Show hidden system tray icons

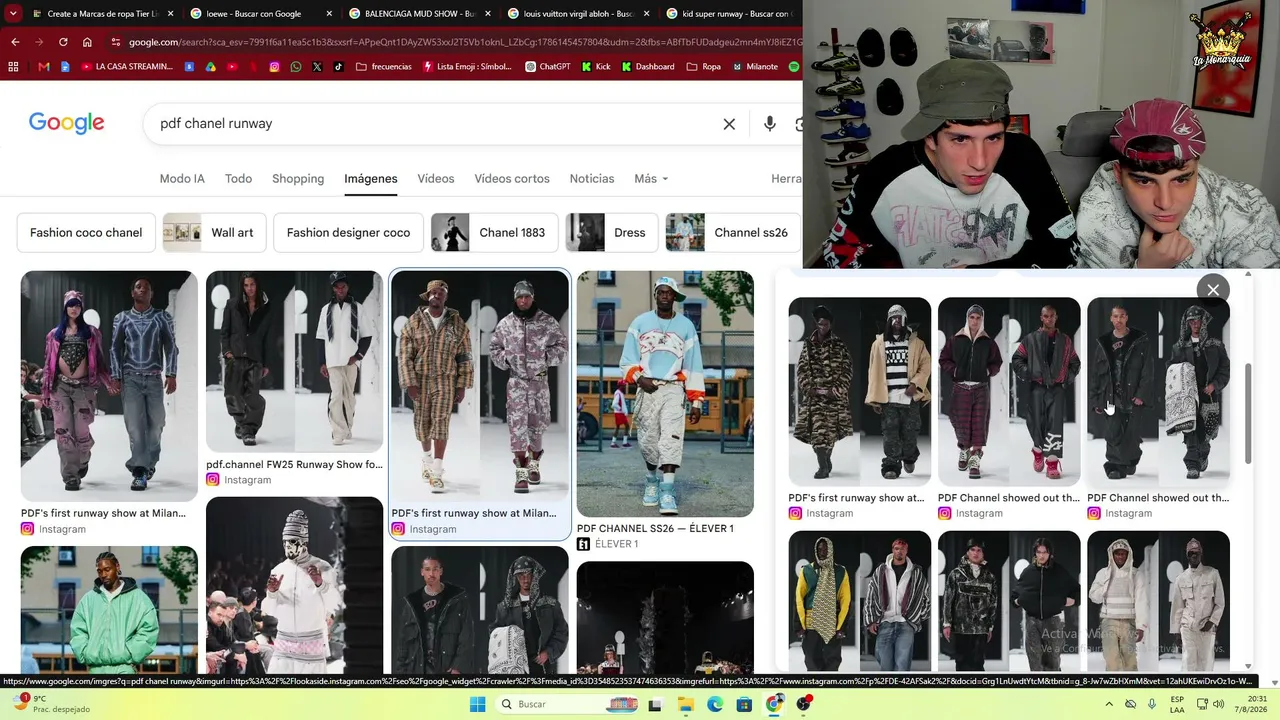click(x=1108, y=704)
